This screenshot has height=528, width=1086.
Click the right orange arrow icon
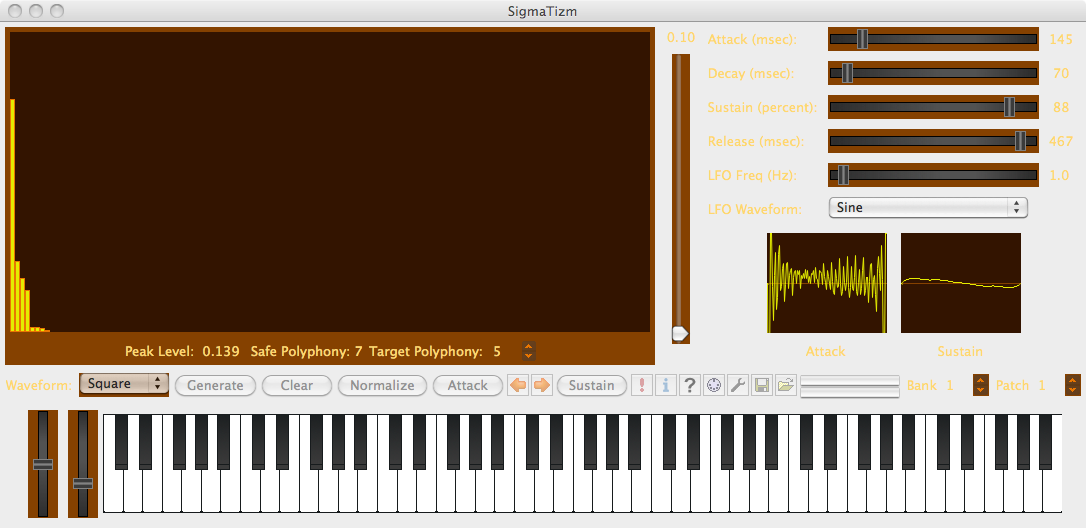coord(541,385)
